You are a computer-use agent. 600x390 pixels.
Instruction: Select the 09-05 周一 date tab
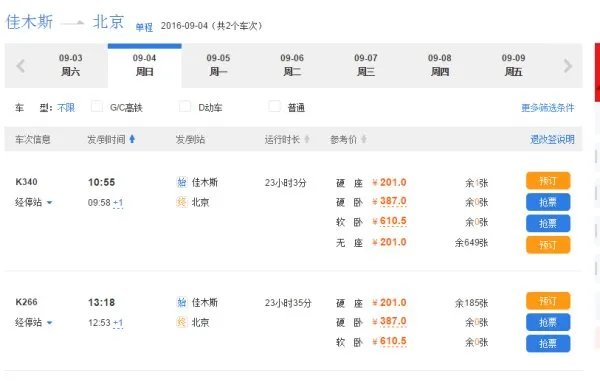click(218, 65)
